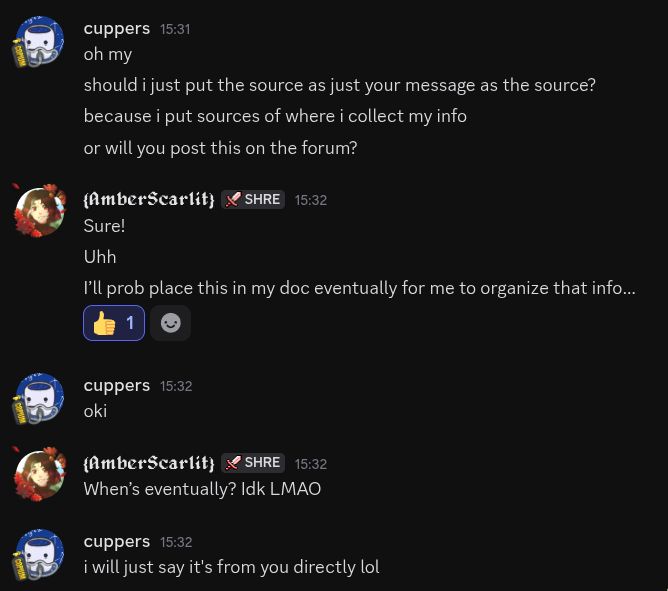Select the "or will you post this on the forum?" message
Image resolution: width=668 pixels, height=591 pixels.
[220, 148]
